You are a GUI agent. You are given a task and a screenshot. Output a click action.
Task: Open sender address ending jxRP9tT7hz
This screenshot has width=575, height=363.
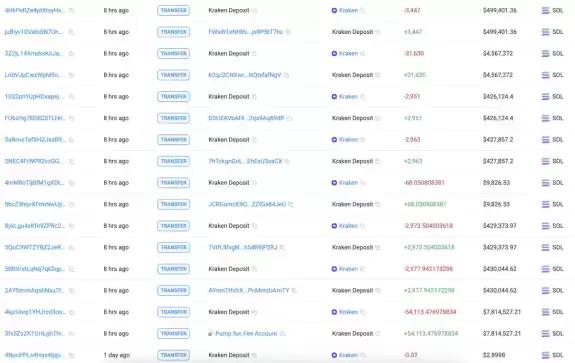coord(246,32)
